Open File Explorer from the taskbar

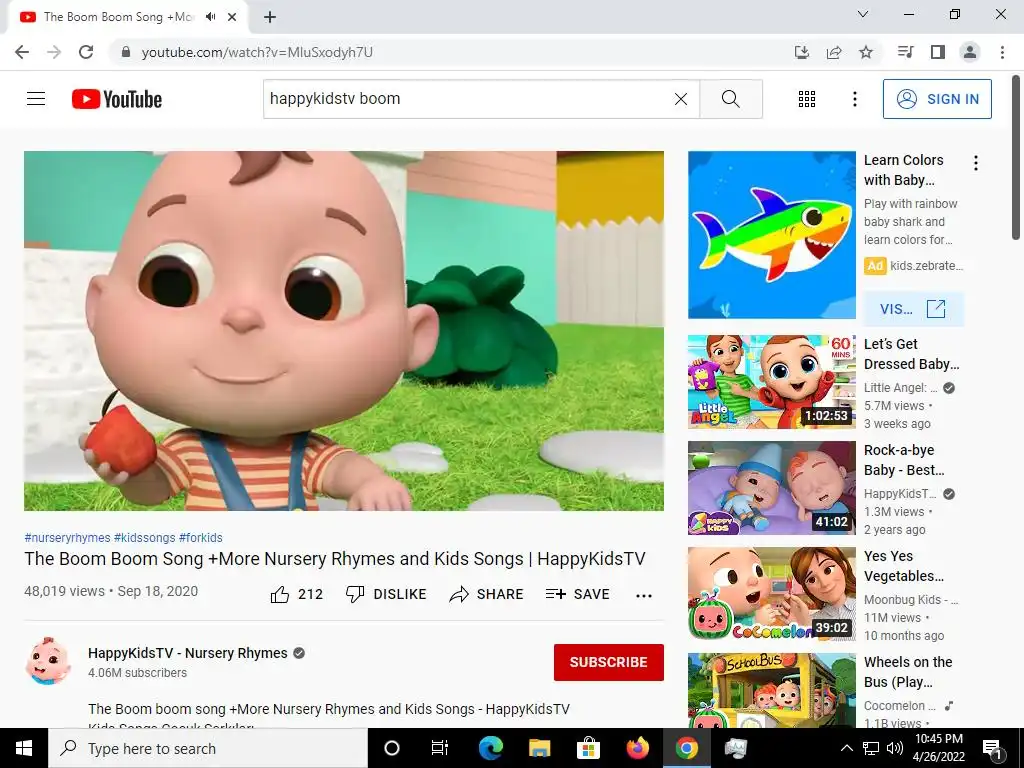pos(539,748)
